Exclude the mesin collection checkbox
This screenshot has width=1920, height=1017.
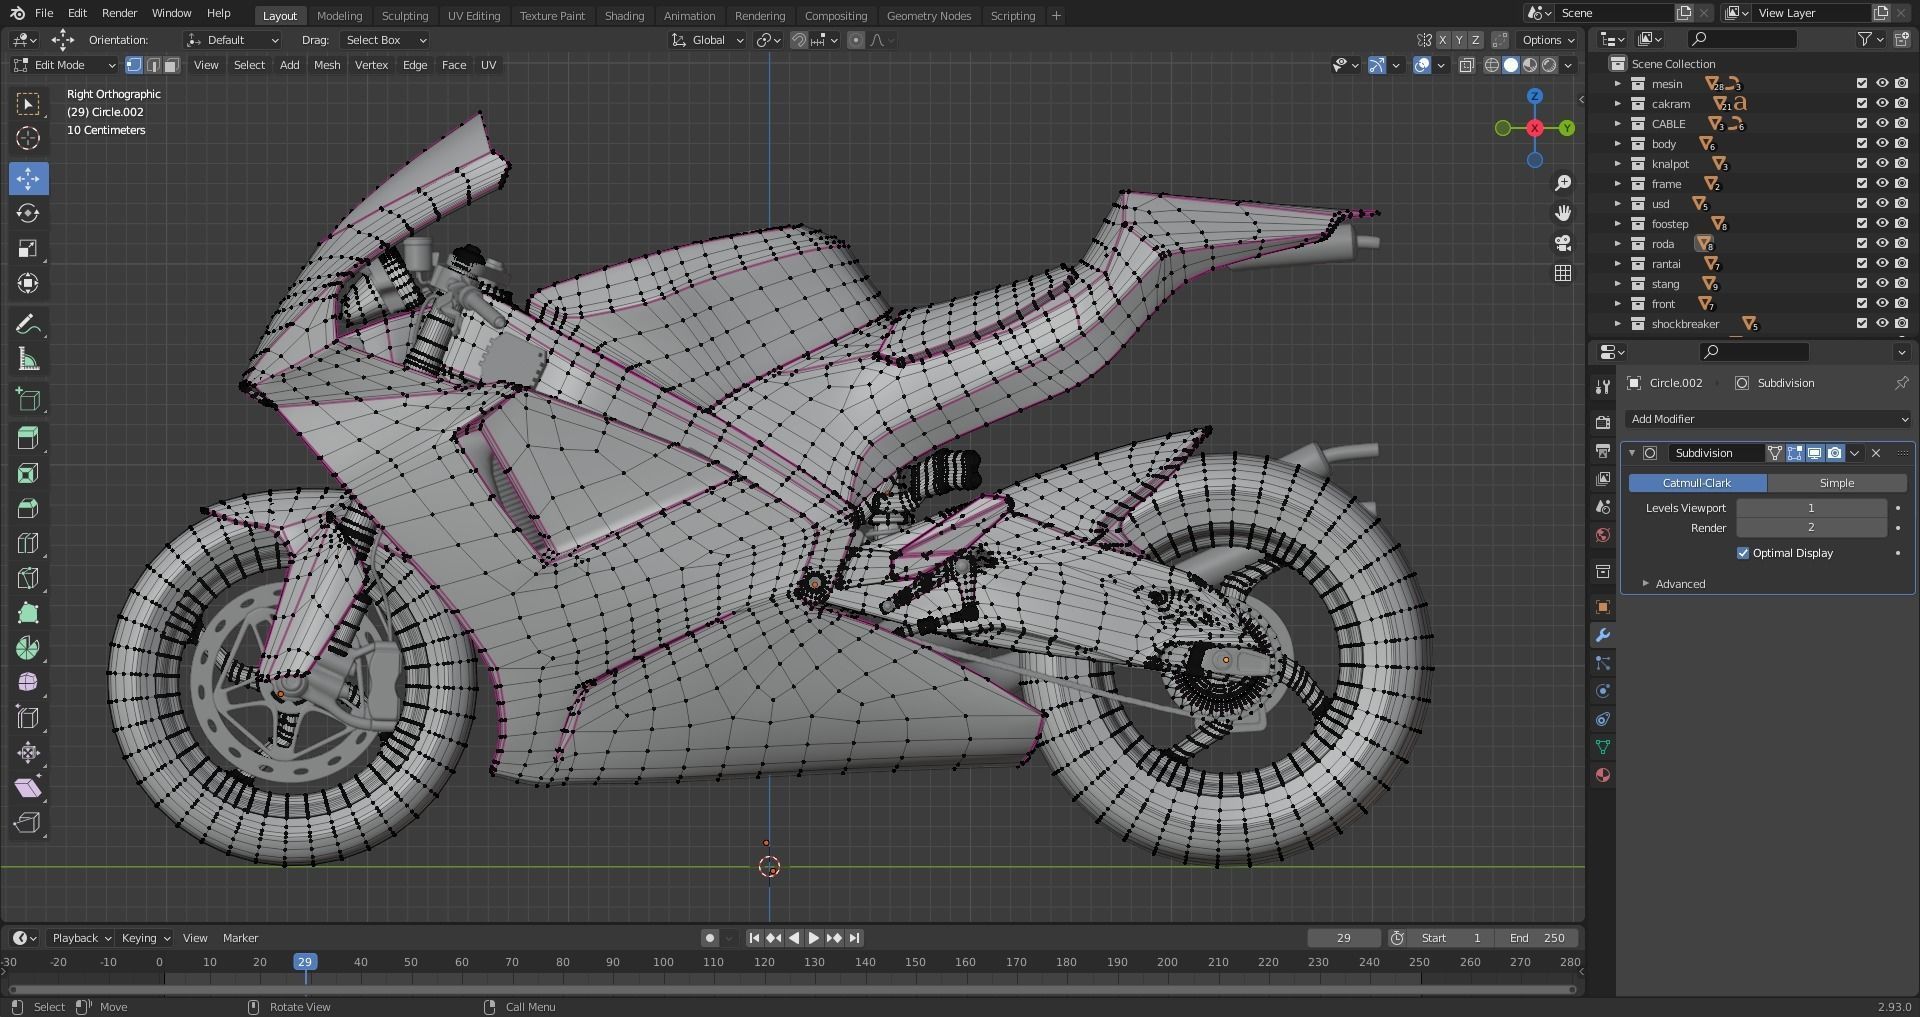click(x=1862, y=84)
